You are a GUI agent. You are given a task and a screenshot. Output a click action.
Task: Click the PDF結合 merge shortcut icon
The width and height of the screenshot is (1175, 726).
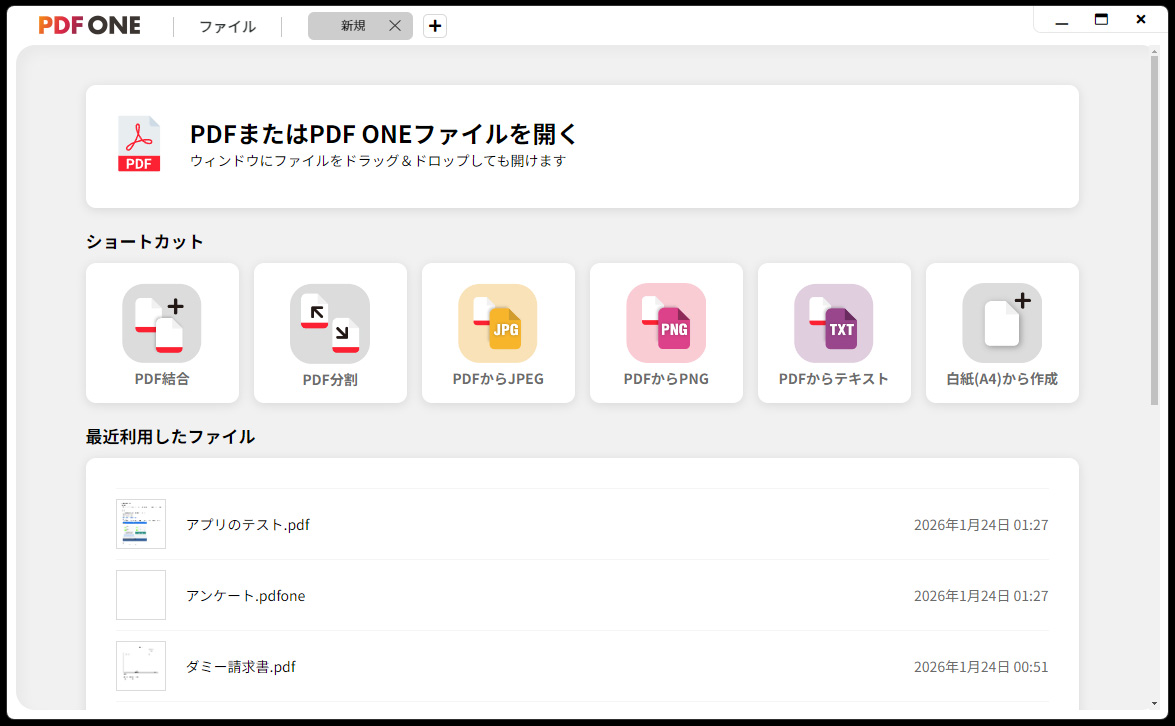tap(162, 323)
